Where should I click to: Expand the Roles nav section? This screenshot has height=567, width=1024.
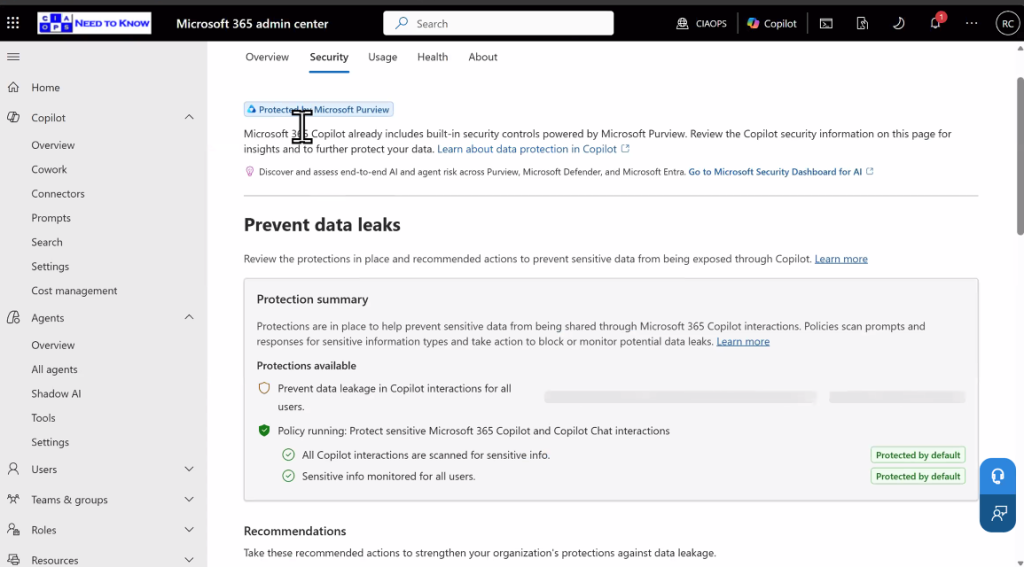point(189,530)
